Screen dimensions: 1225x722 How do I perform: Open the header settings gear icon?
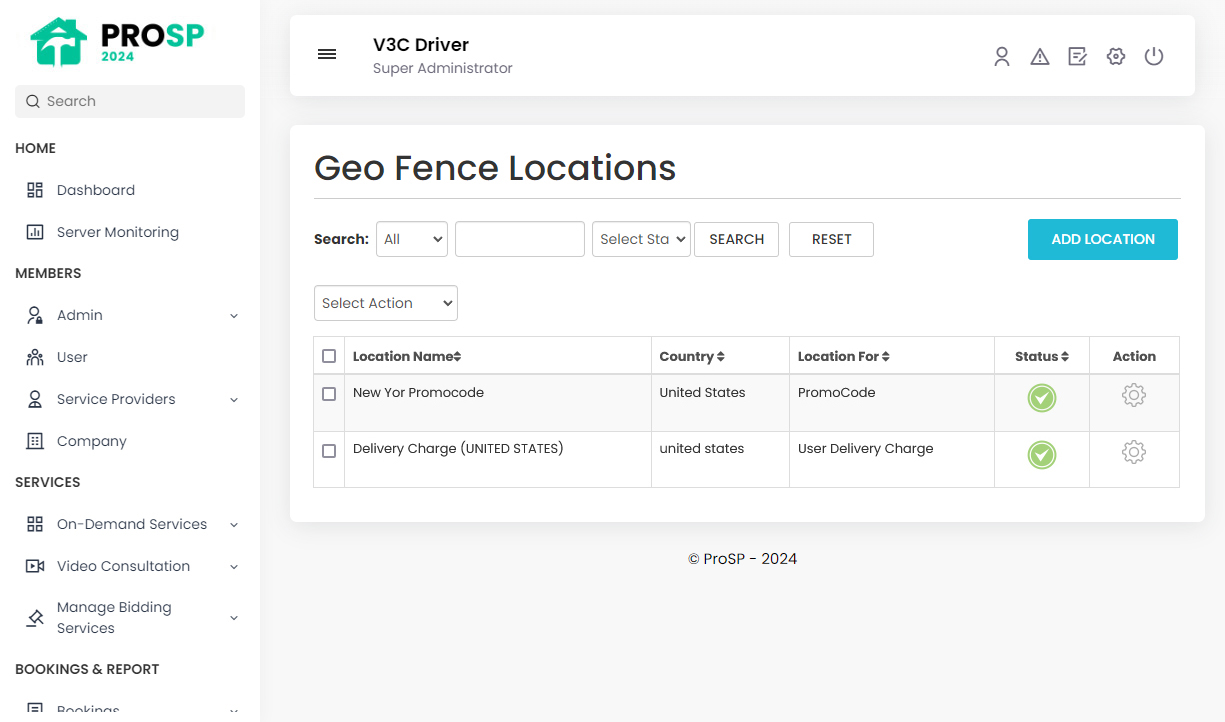tap(1116, 57)
